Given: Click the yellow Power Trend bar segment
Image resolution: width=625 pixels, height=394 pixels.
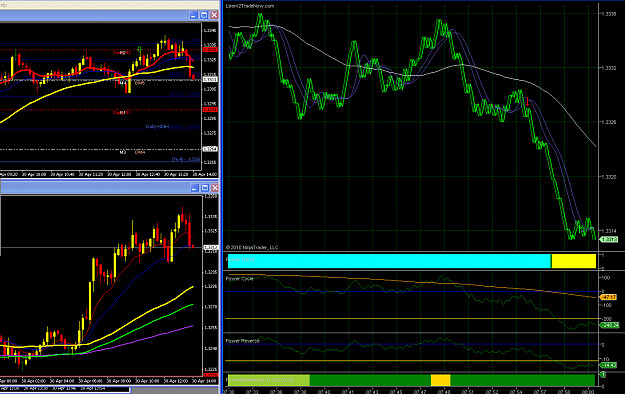Looking at the screenshot, I should pyautogui.click(x=574, y=261).
